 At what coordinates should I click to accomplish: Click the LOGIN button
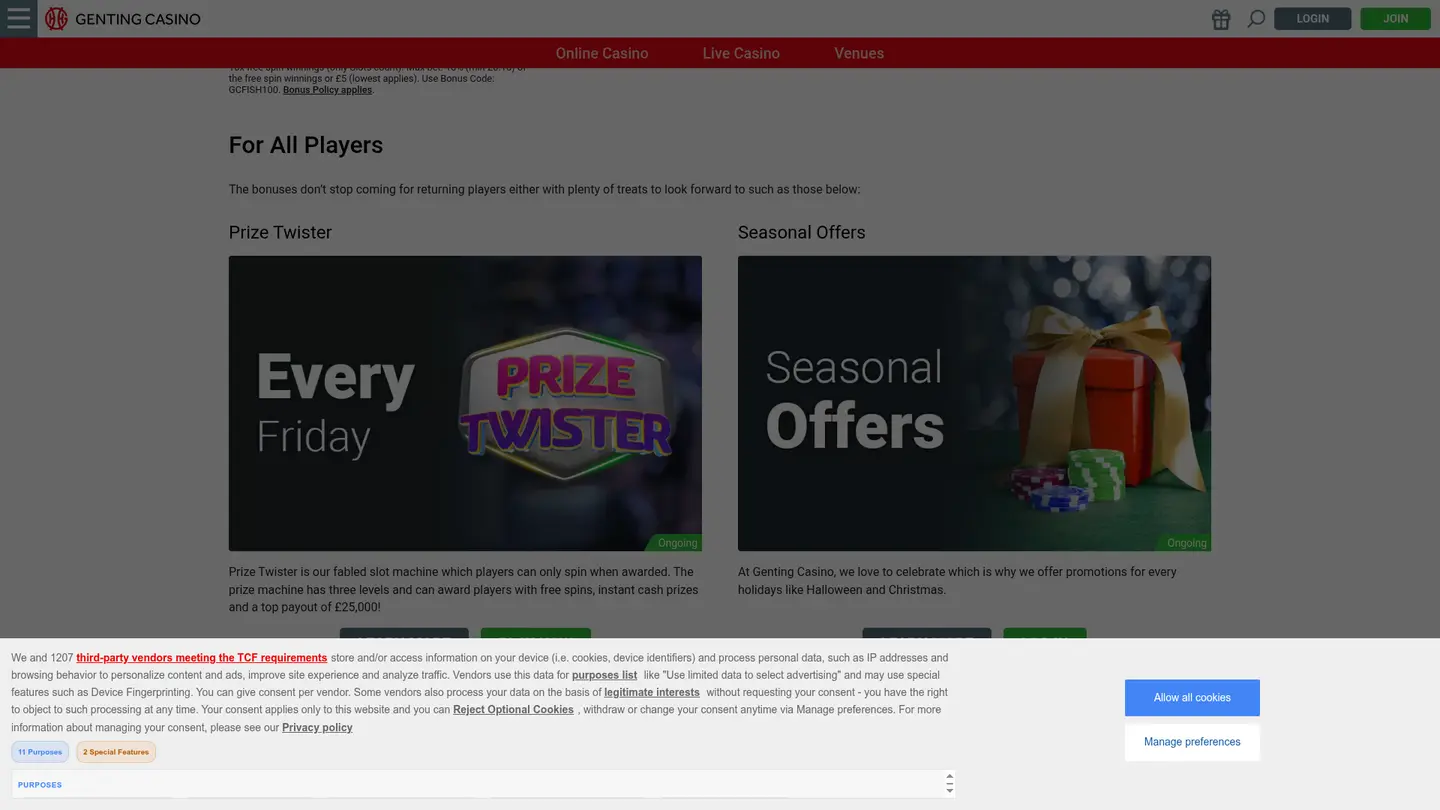pyautogui.click(x=1312, y=19)
